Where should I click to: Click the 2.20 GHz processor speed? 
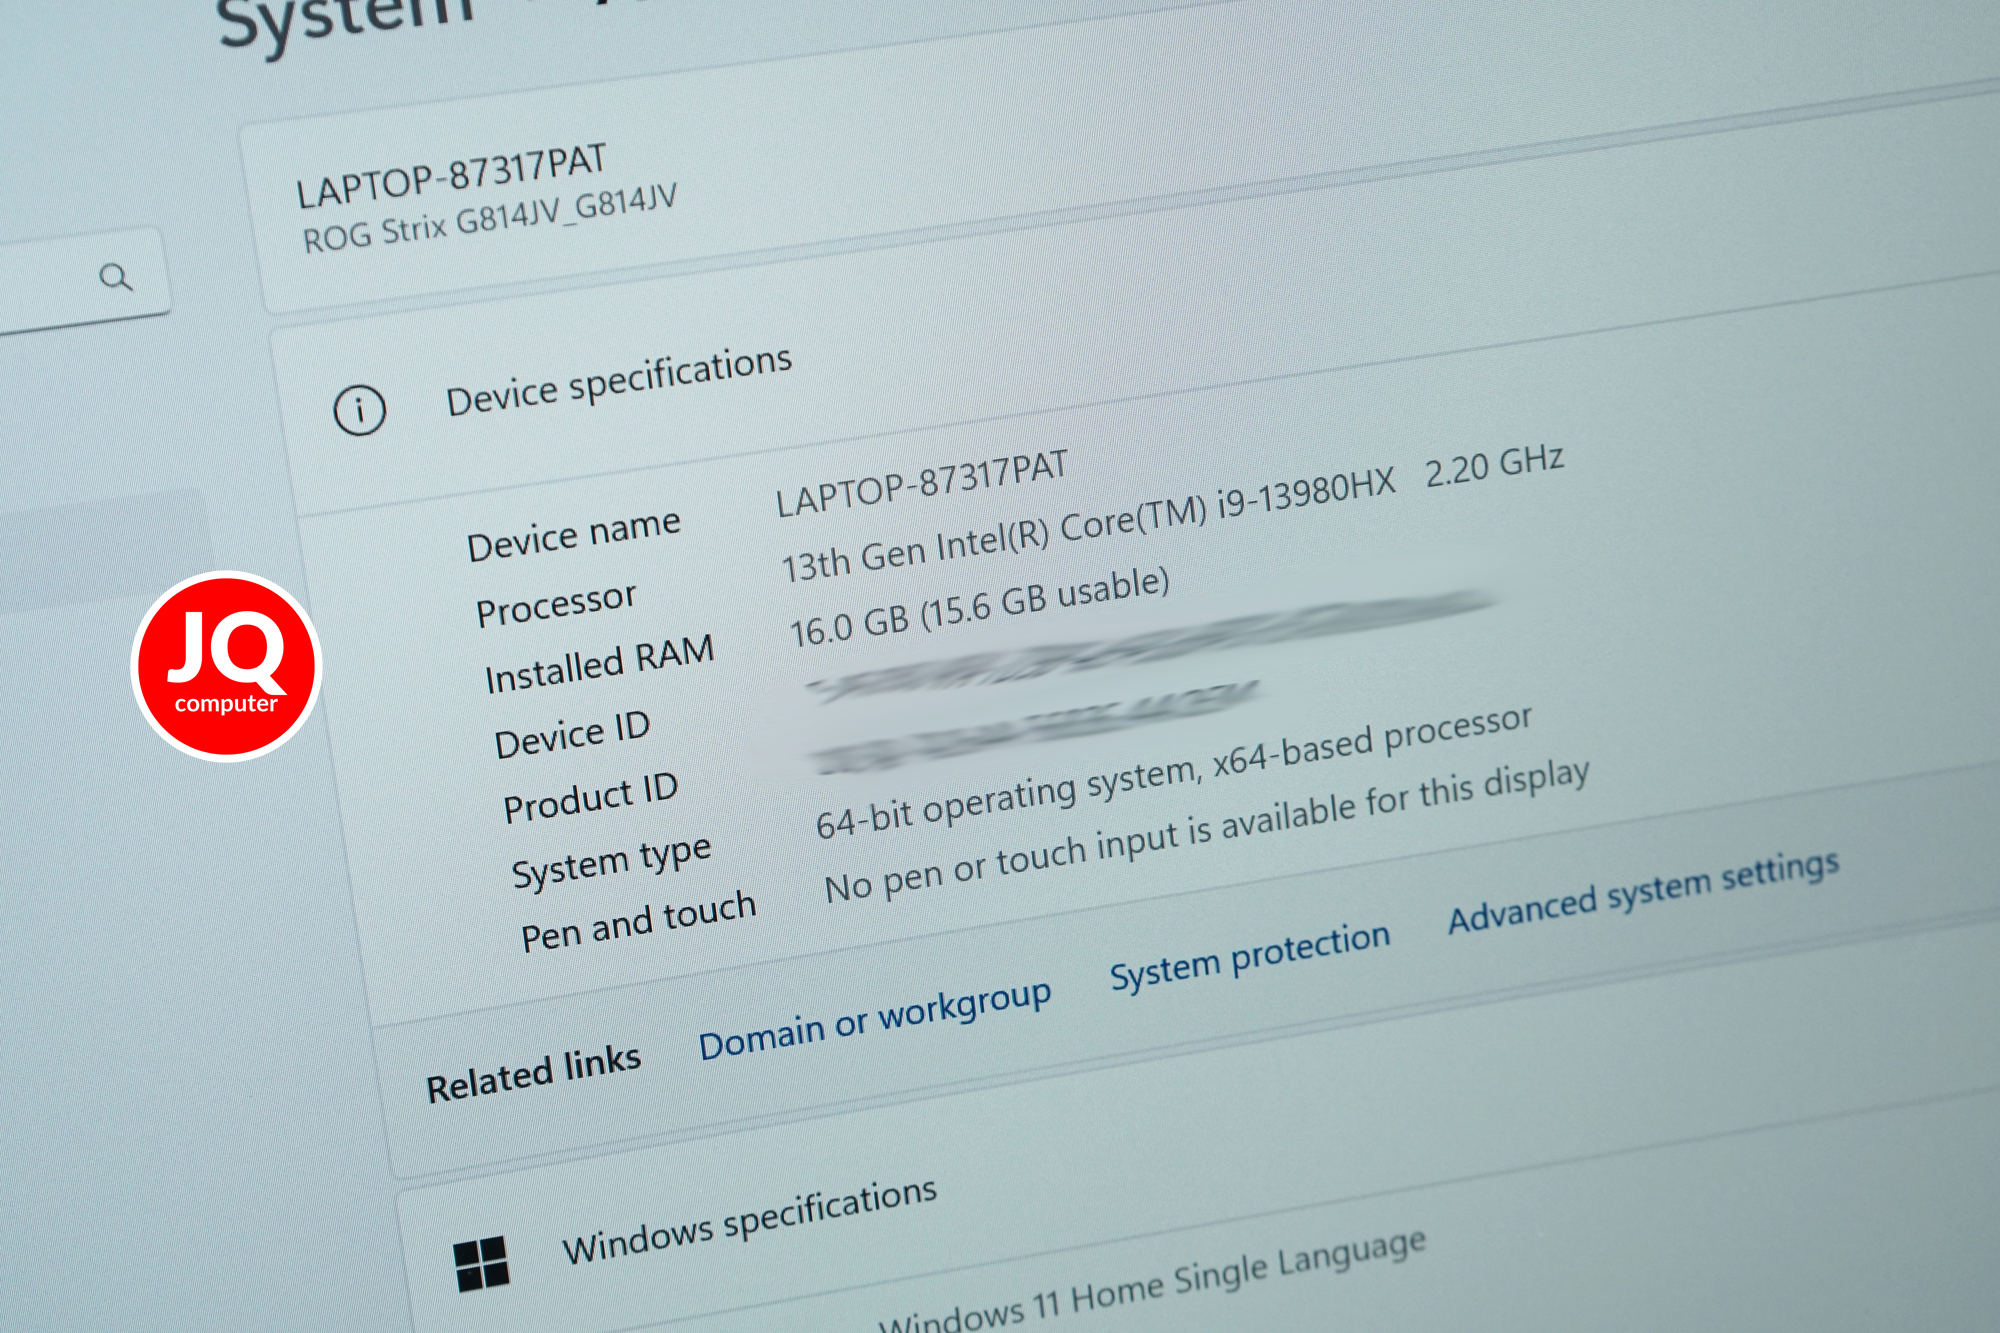1495,466
